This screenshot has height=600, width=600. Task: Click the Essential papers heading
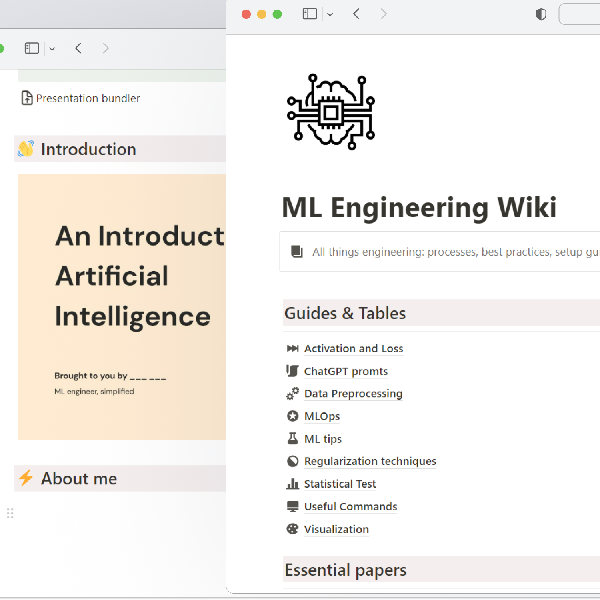(x=346, y=570)
